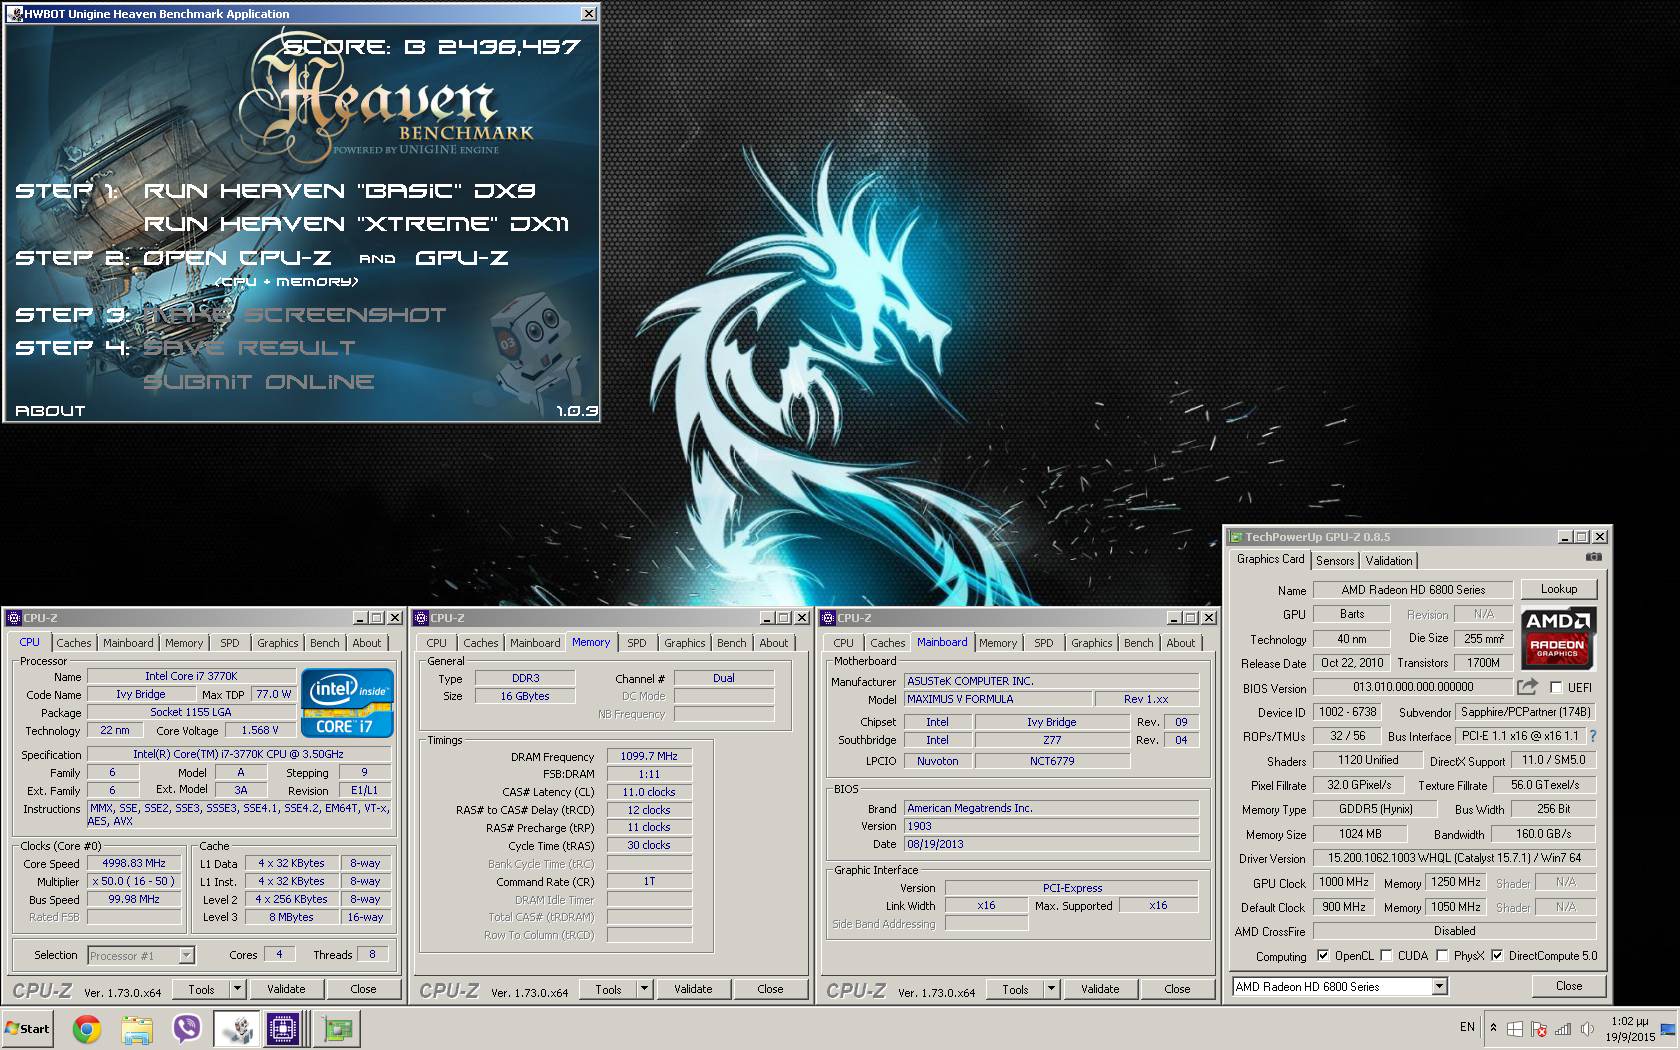Click Save Result in Heaven Benchmark
Viewport: 1680px width, 1050px height.
(250, 348)
